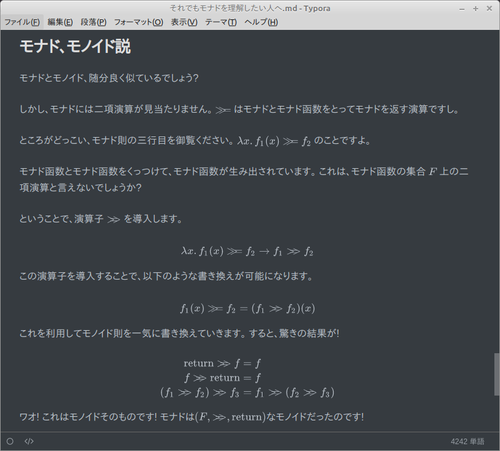500x451 pixels.
Task: Click the vertical scrollbar thumb
Action: pos(497,374)
